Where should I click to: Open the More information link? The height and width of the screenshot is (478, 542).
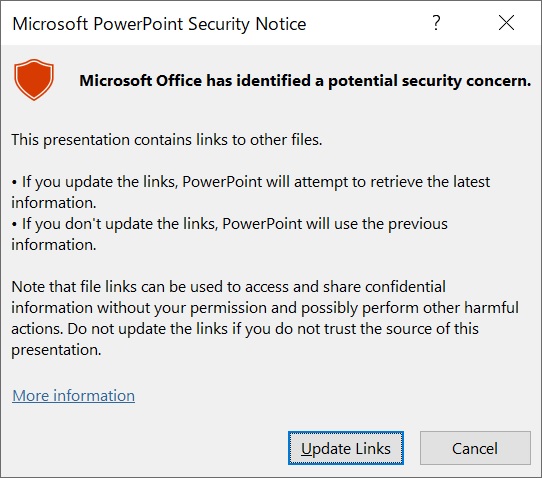pyautogui.click(x=73, y=395)
